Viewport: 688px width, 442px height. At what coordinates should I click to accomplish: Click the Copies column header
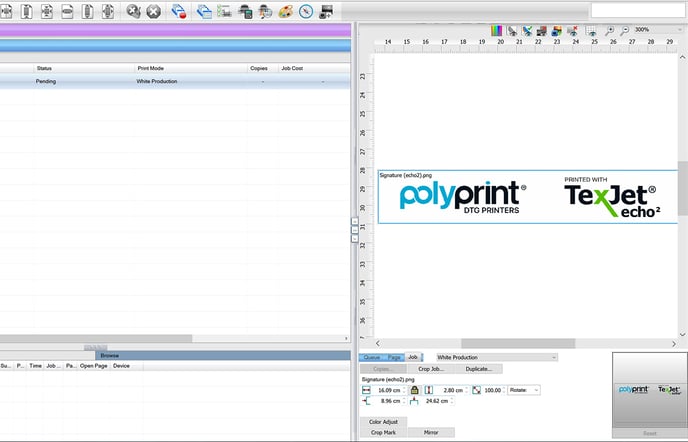(x=263, y=68)
